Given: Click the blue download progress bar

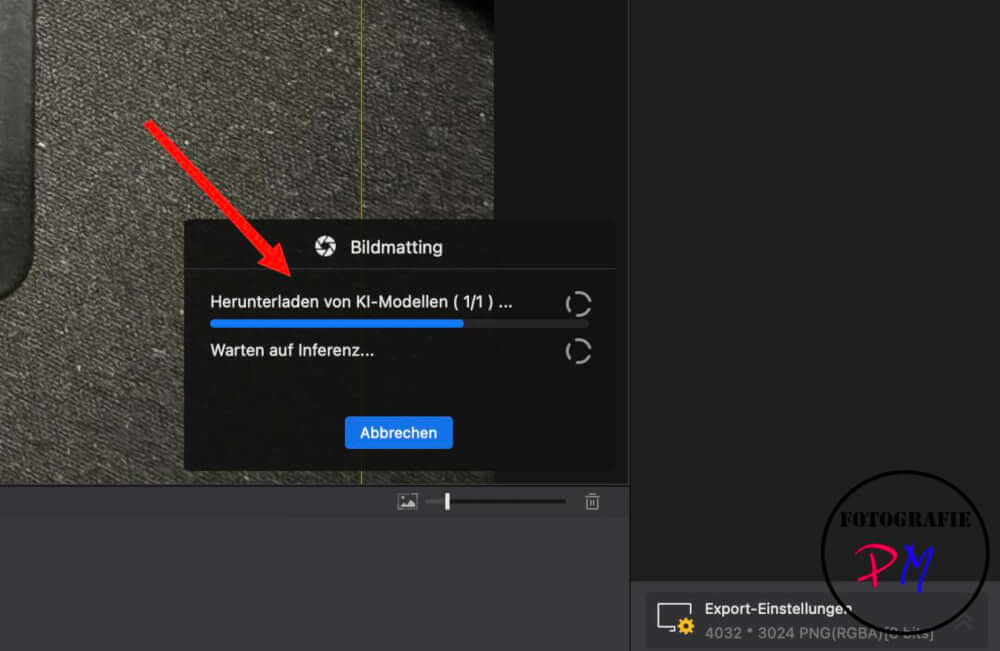Looking at the screenshot, I should coord(336,323).
